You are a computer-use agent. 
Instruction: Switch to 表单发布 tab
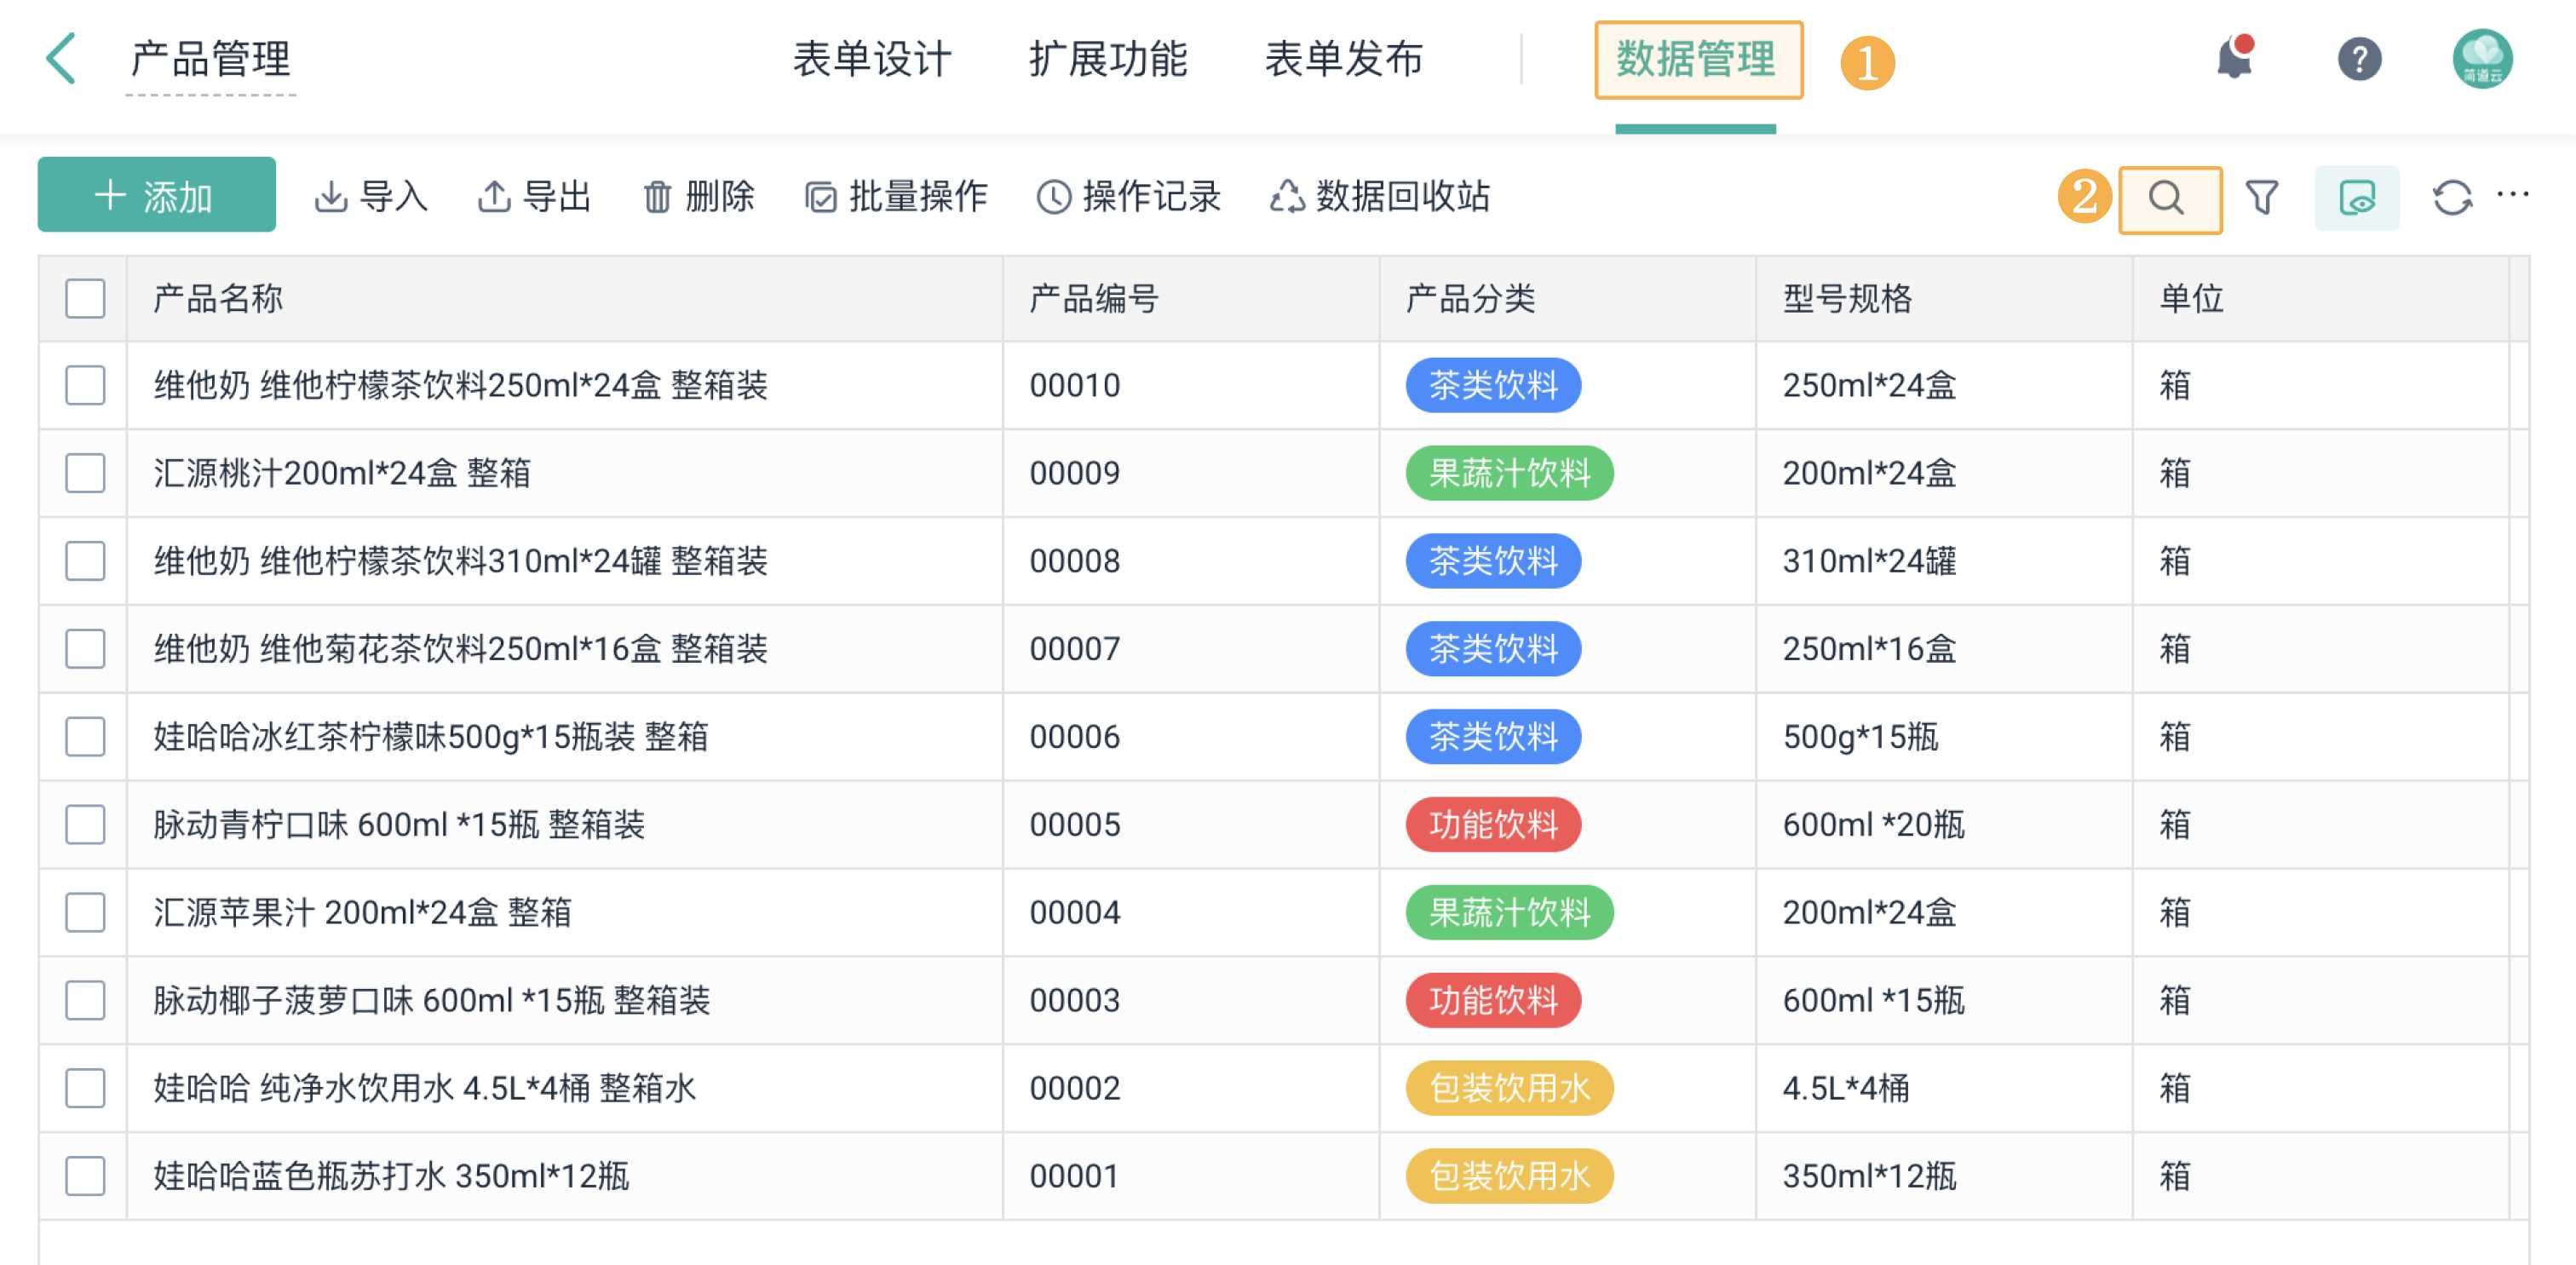[1343, 59]
